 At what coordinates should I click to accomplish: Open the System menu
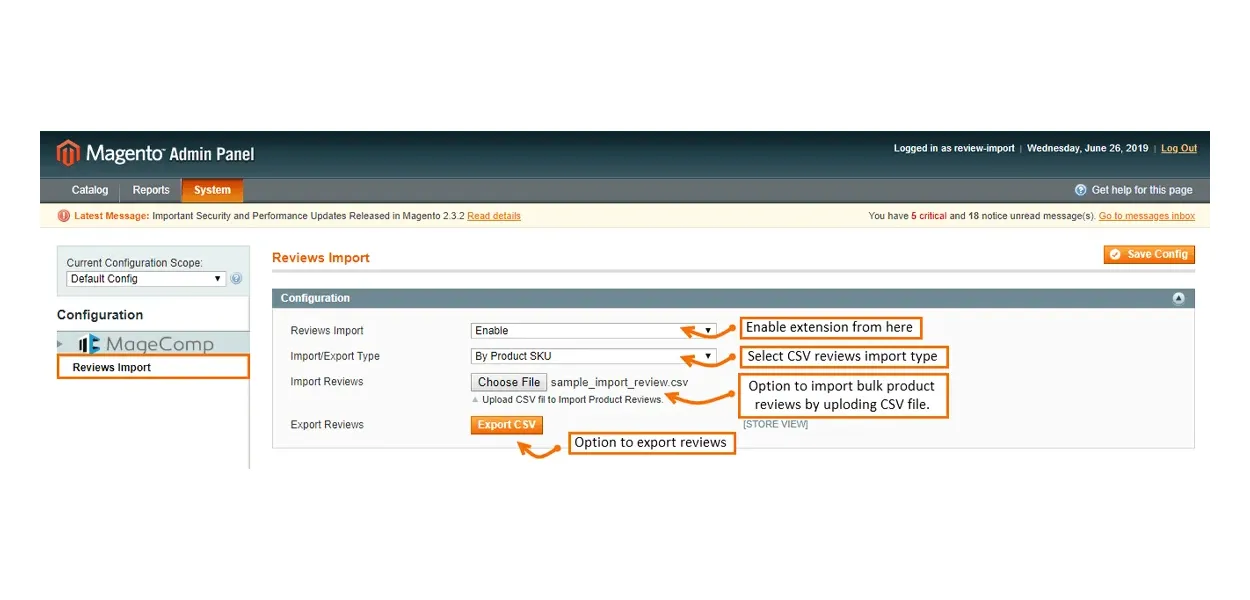point(212,190)
